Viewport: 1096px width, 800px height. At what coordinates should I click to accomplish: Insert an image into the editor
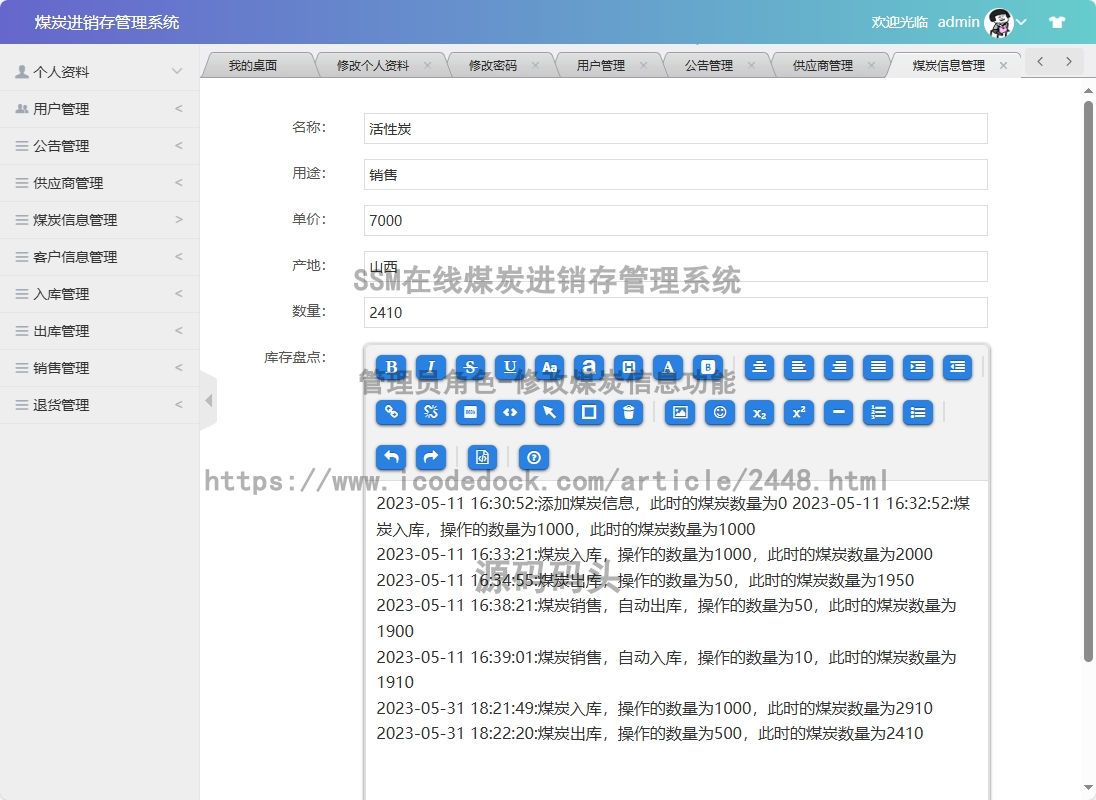680,412
